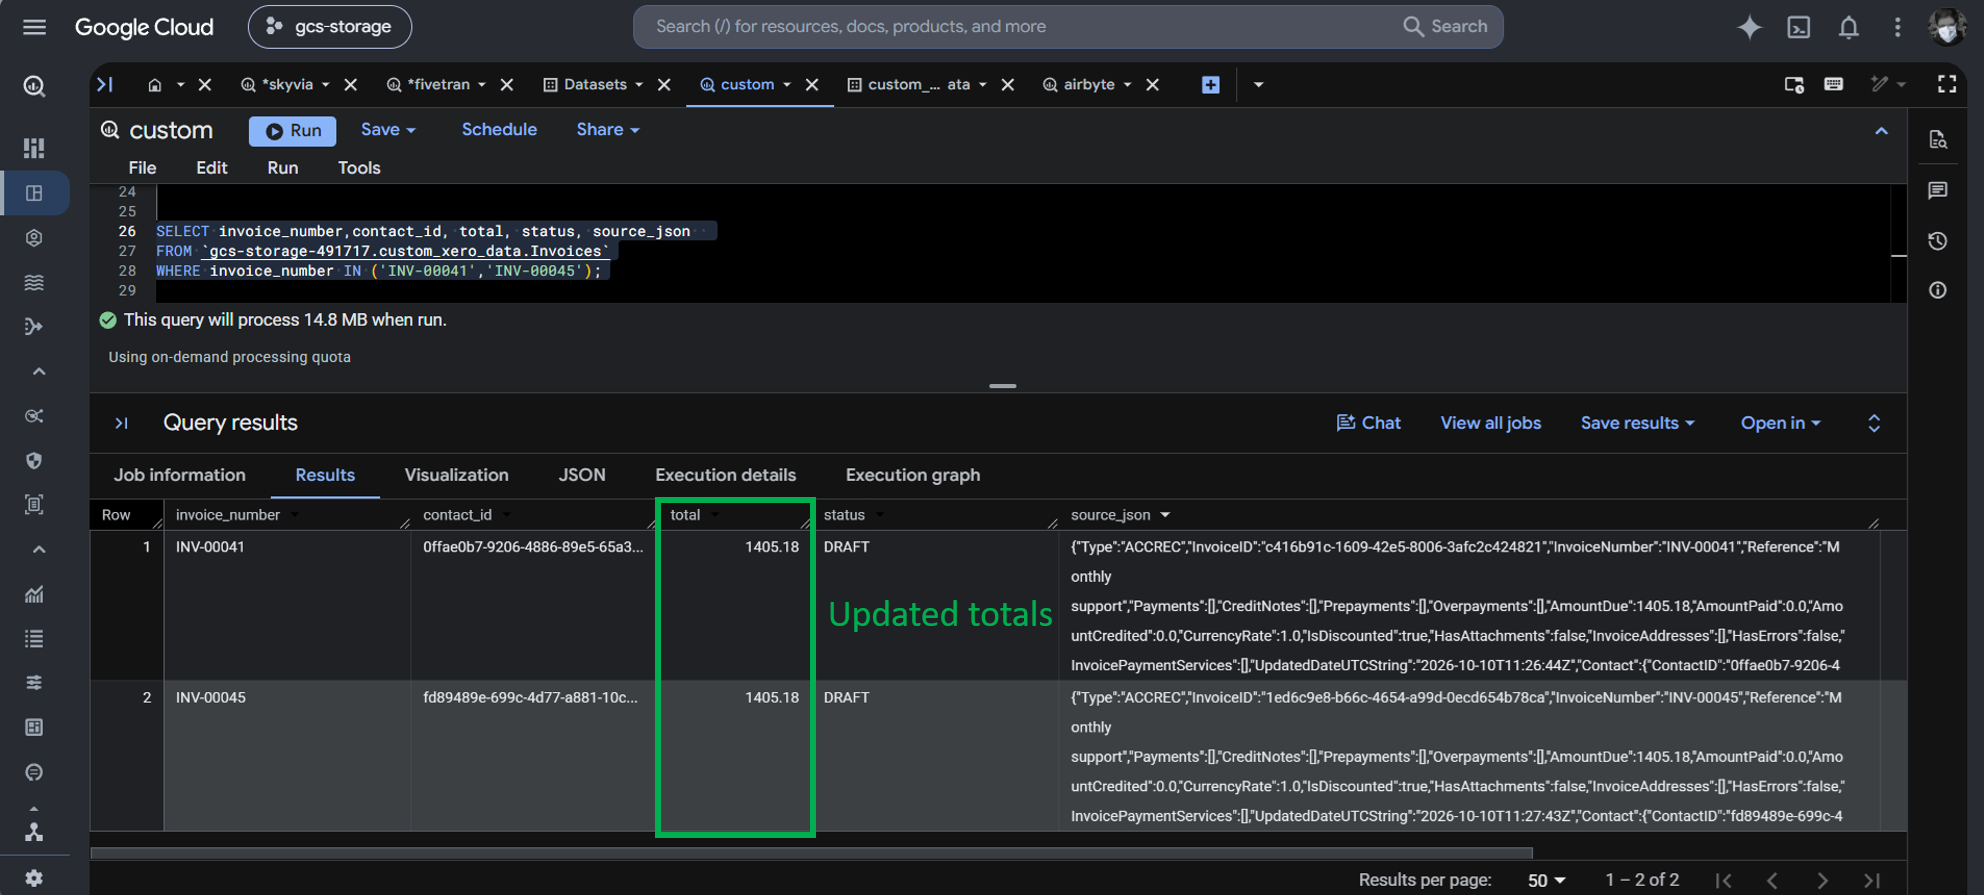Open keyboard shortcuts icon

(x=1833, y=85)
